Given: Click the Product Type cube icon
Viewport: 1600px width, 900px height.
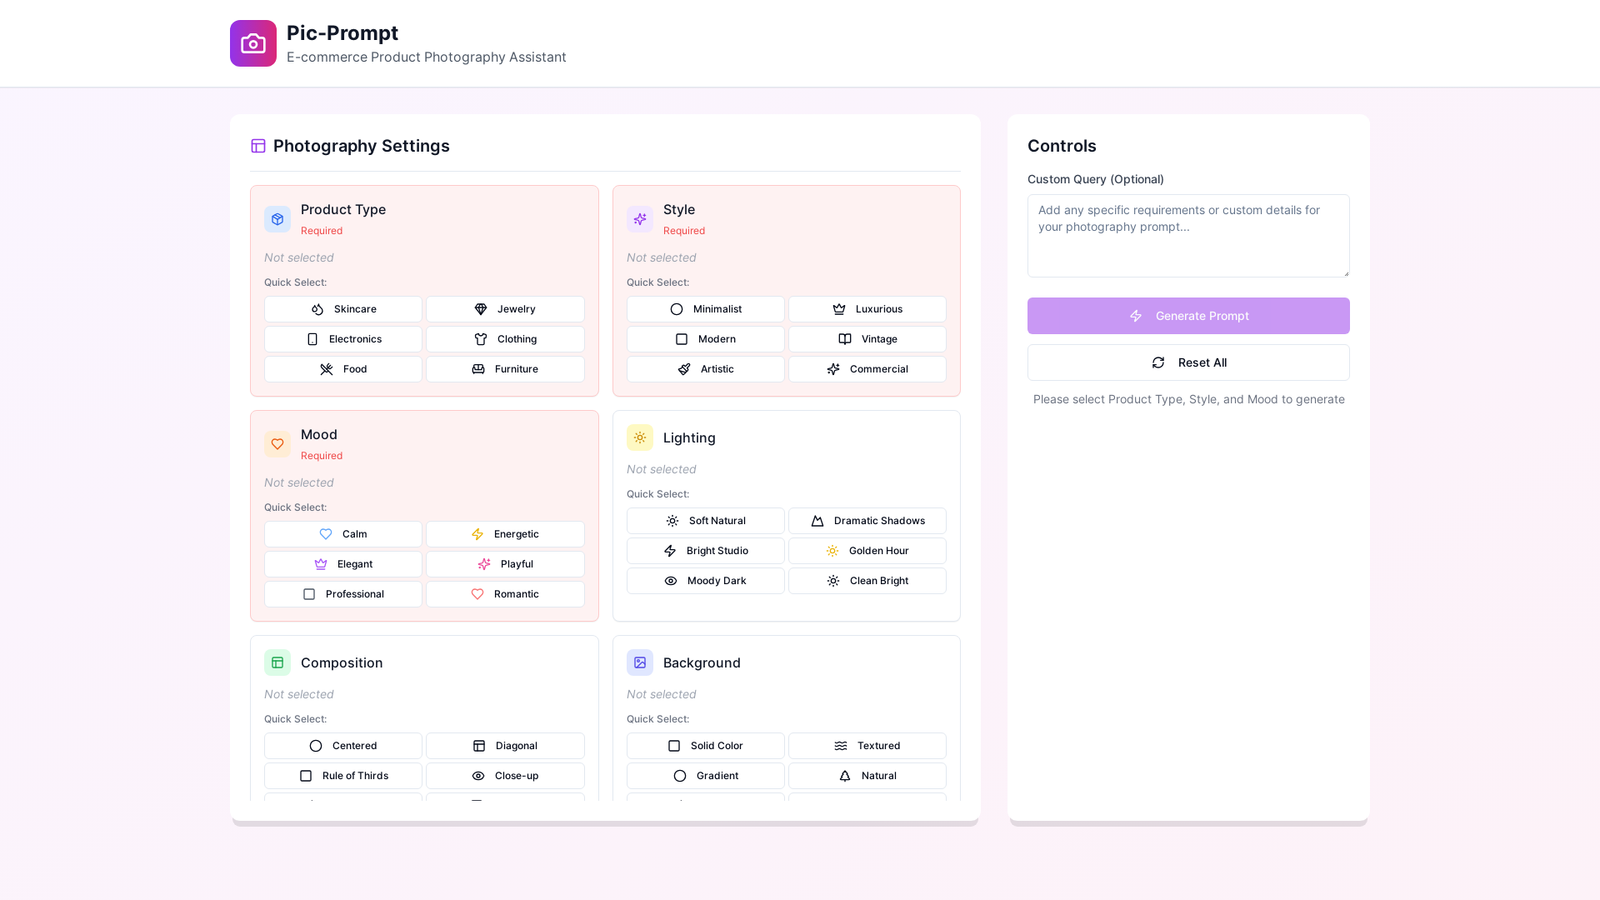Looking at the screenshot, I should pos(277,219).
